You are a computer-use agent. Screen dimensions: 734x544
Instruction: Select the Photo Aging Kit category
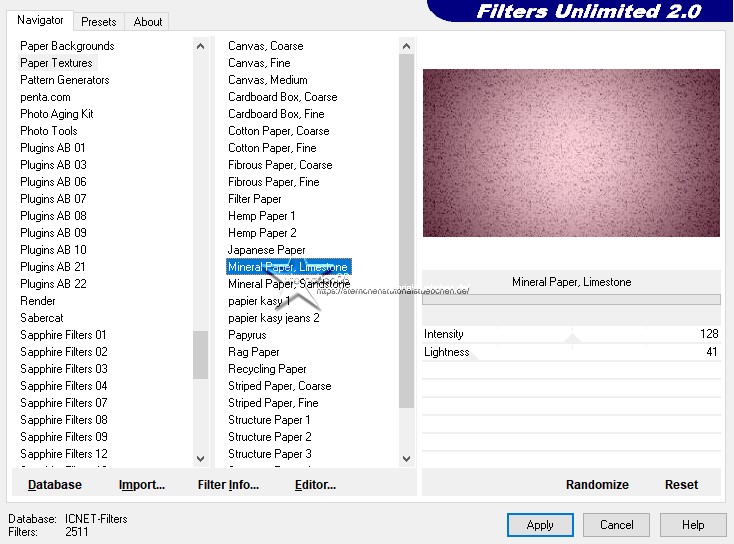[x=57, y=114]
